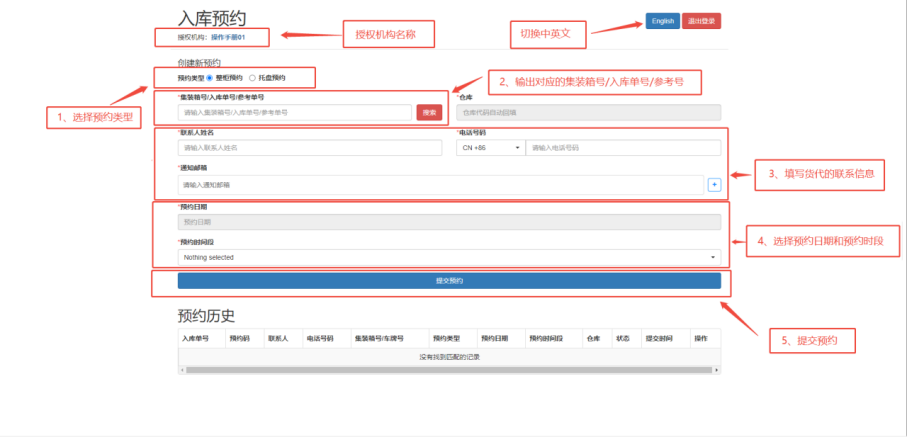The height and width of the screenshot is (438, 908).
Task: Select the 整柜预约 radio option
Action: pyautogui.click(x=209, y=77)
